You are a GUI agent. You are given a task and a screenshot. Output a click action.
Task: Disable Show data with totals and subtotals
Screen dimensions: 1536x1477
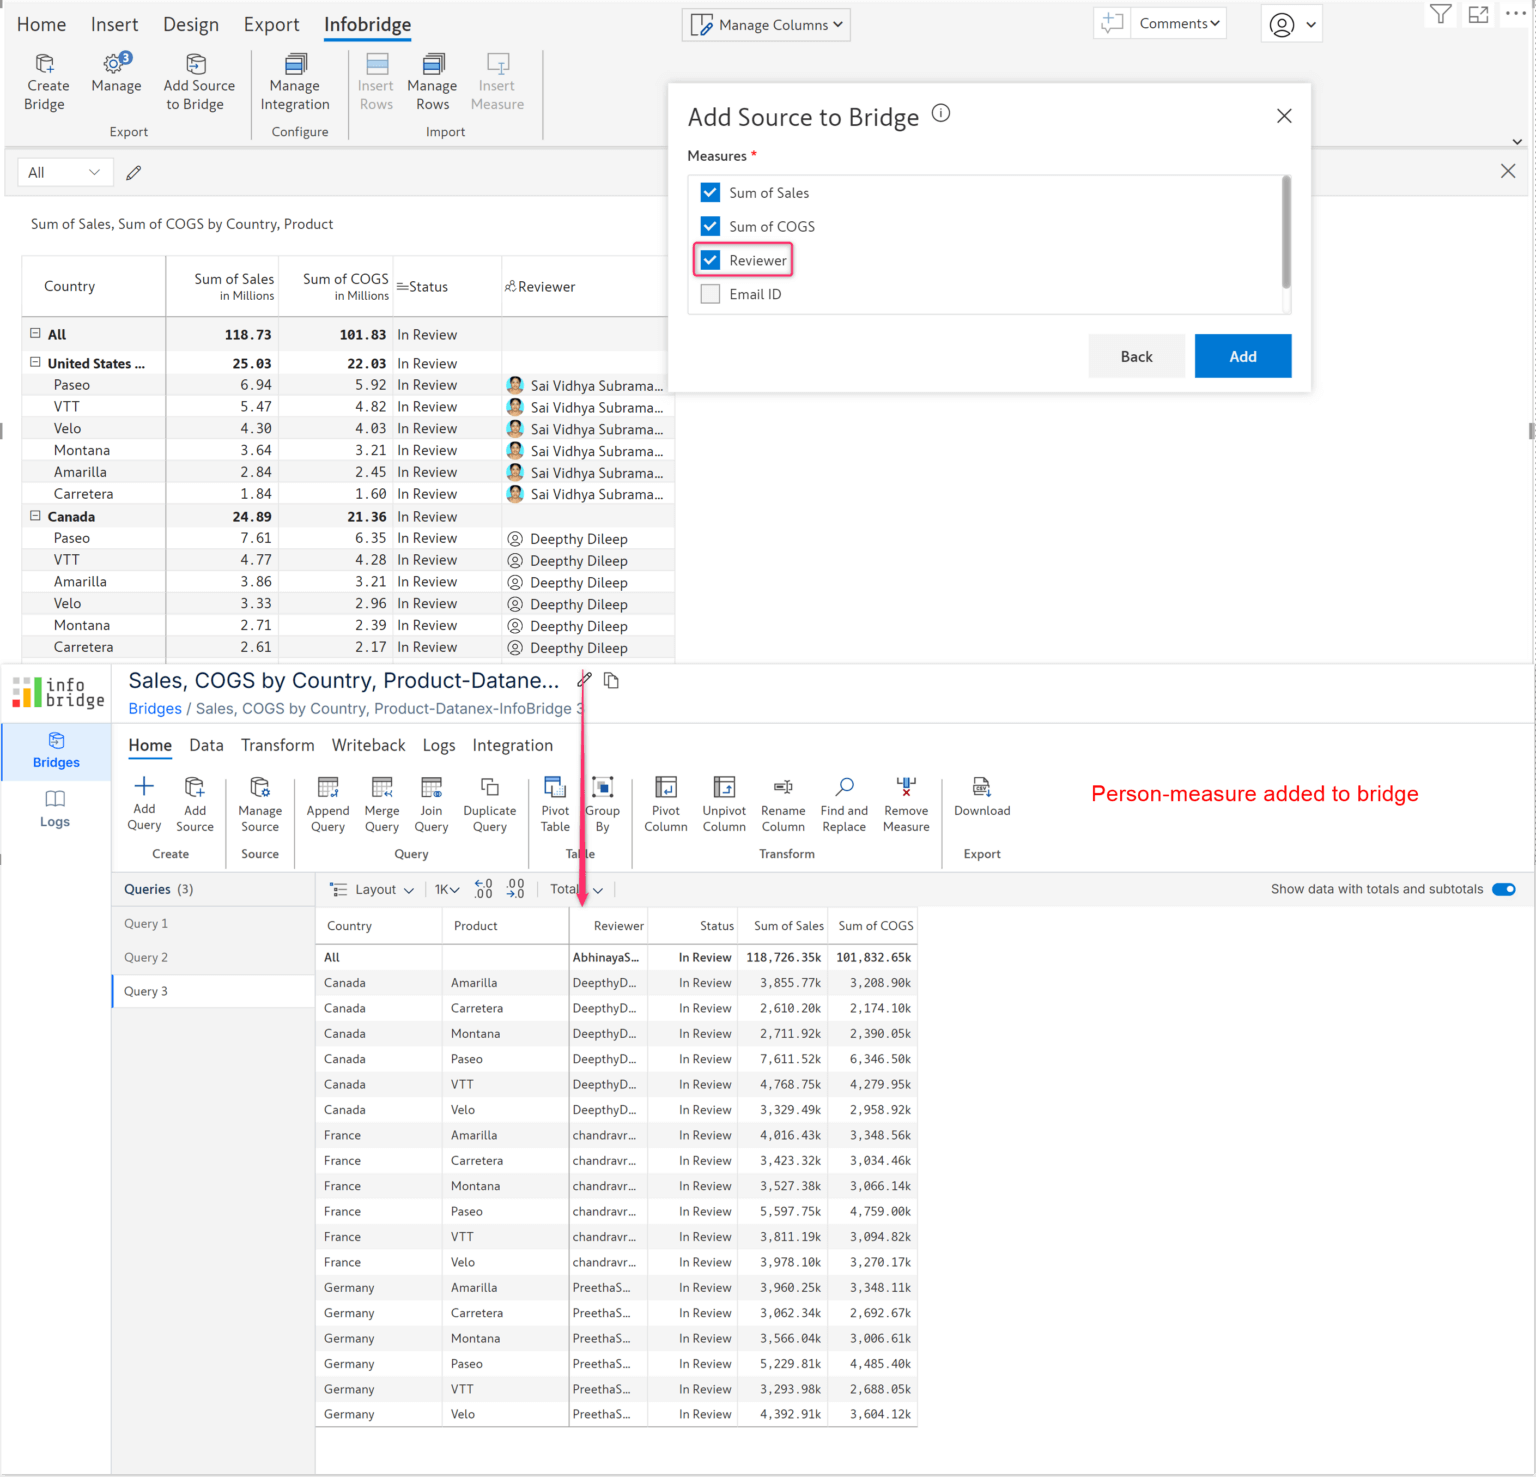tap(1503, 888)
